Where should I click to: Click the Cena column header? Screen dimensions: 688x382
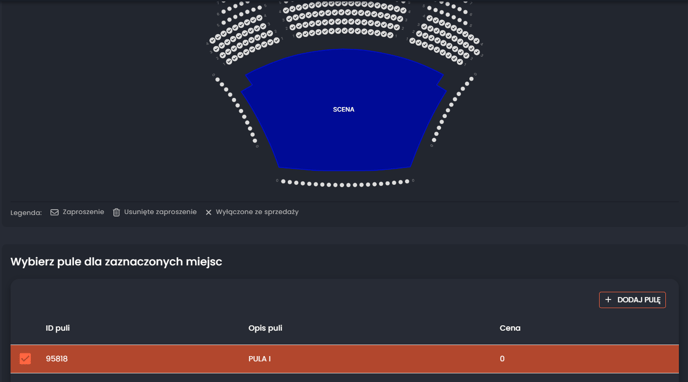click(510, 328)
